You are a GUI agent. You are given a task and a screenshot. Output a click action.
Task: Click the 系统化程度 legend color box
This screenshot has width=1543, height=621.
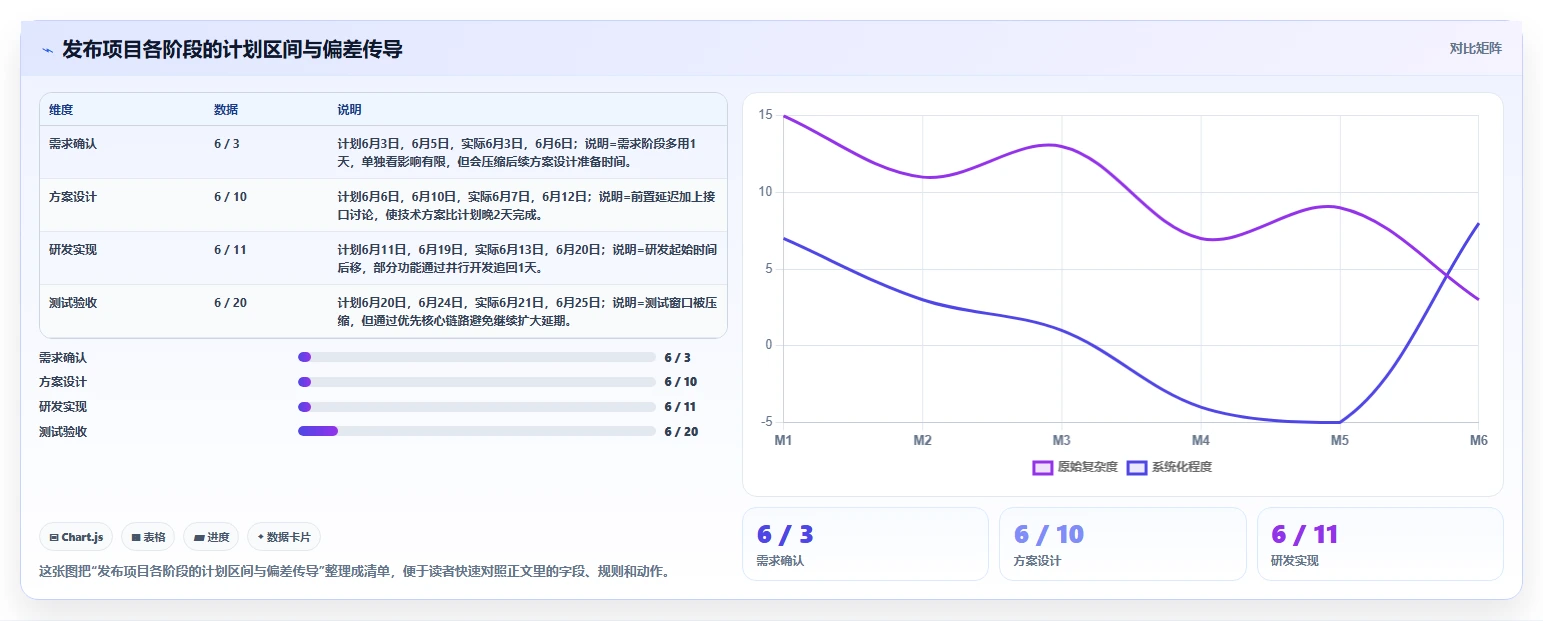pos(1136,467)
